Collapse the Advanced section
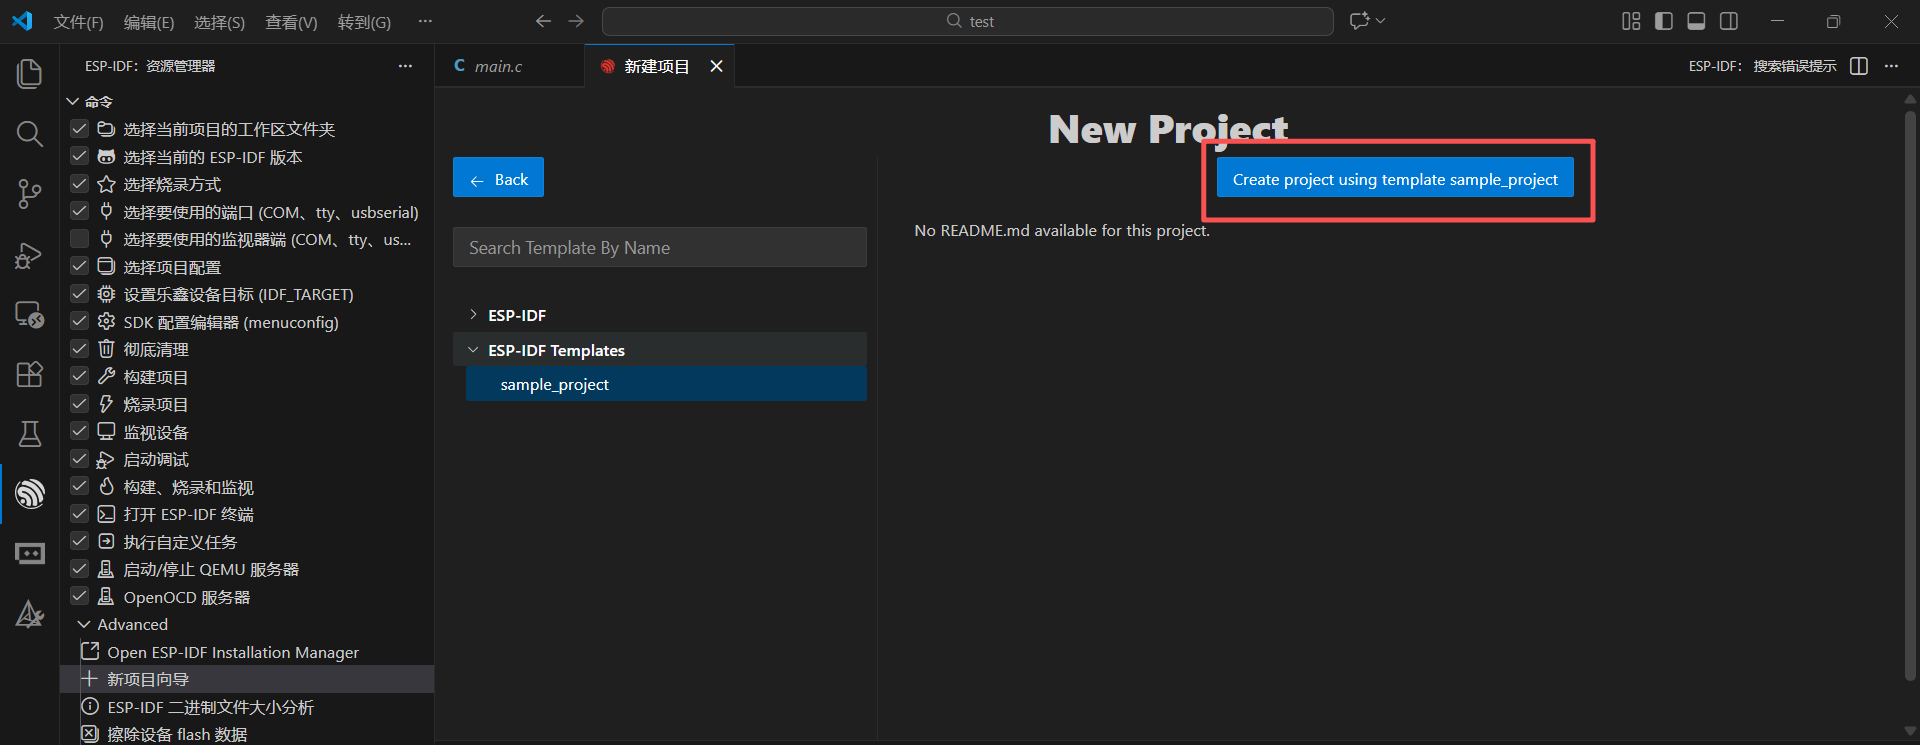The image size is (1920, 745). click(x=84, y=624)
